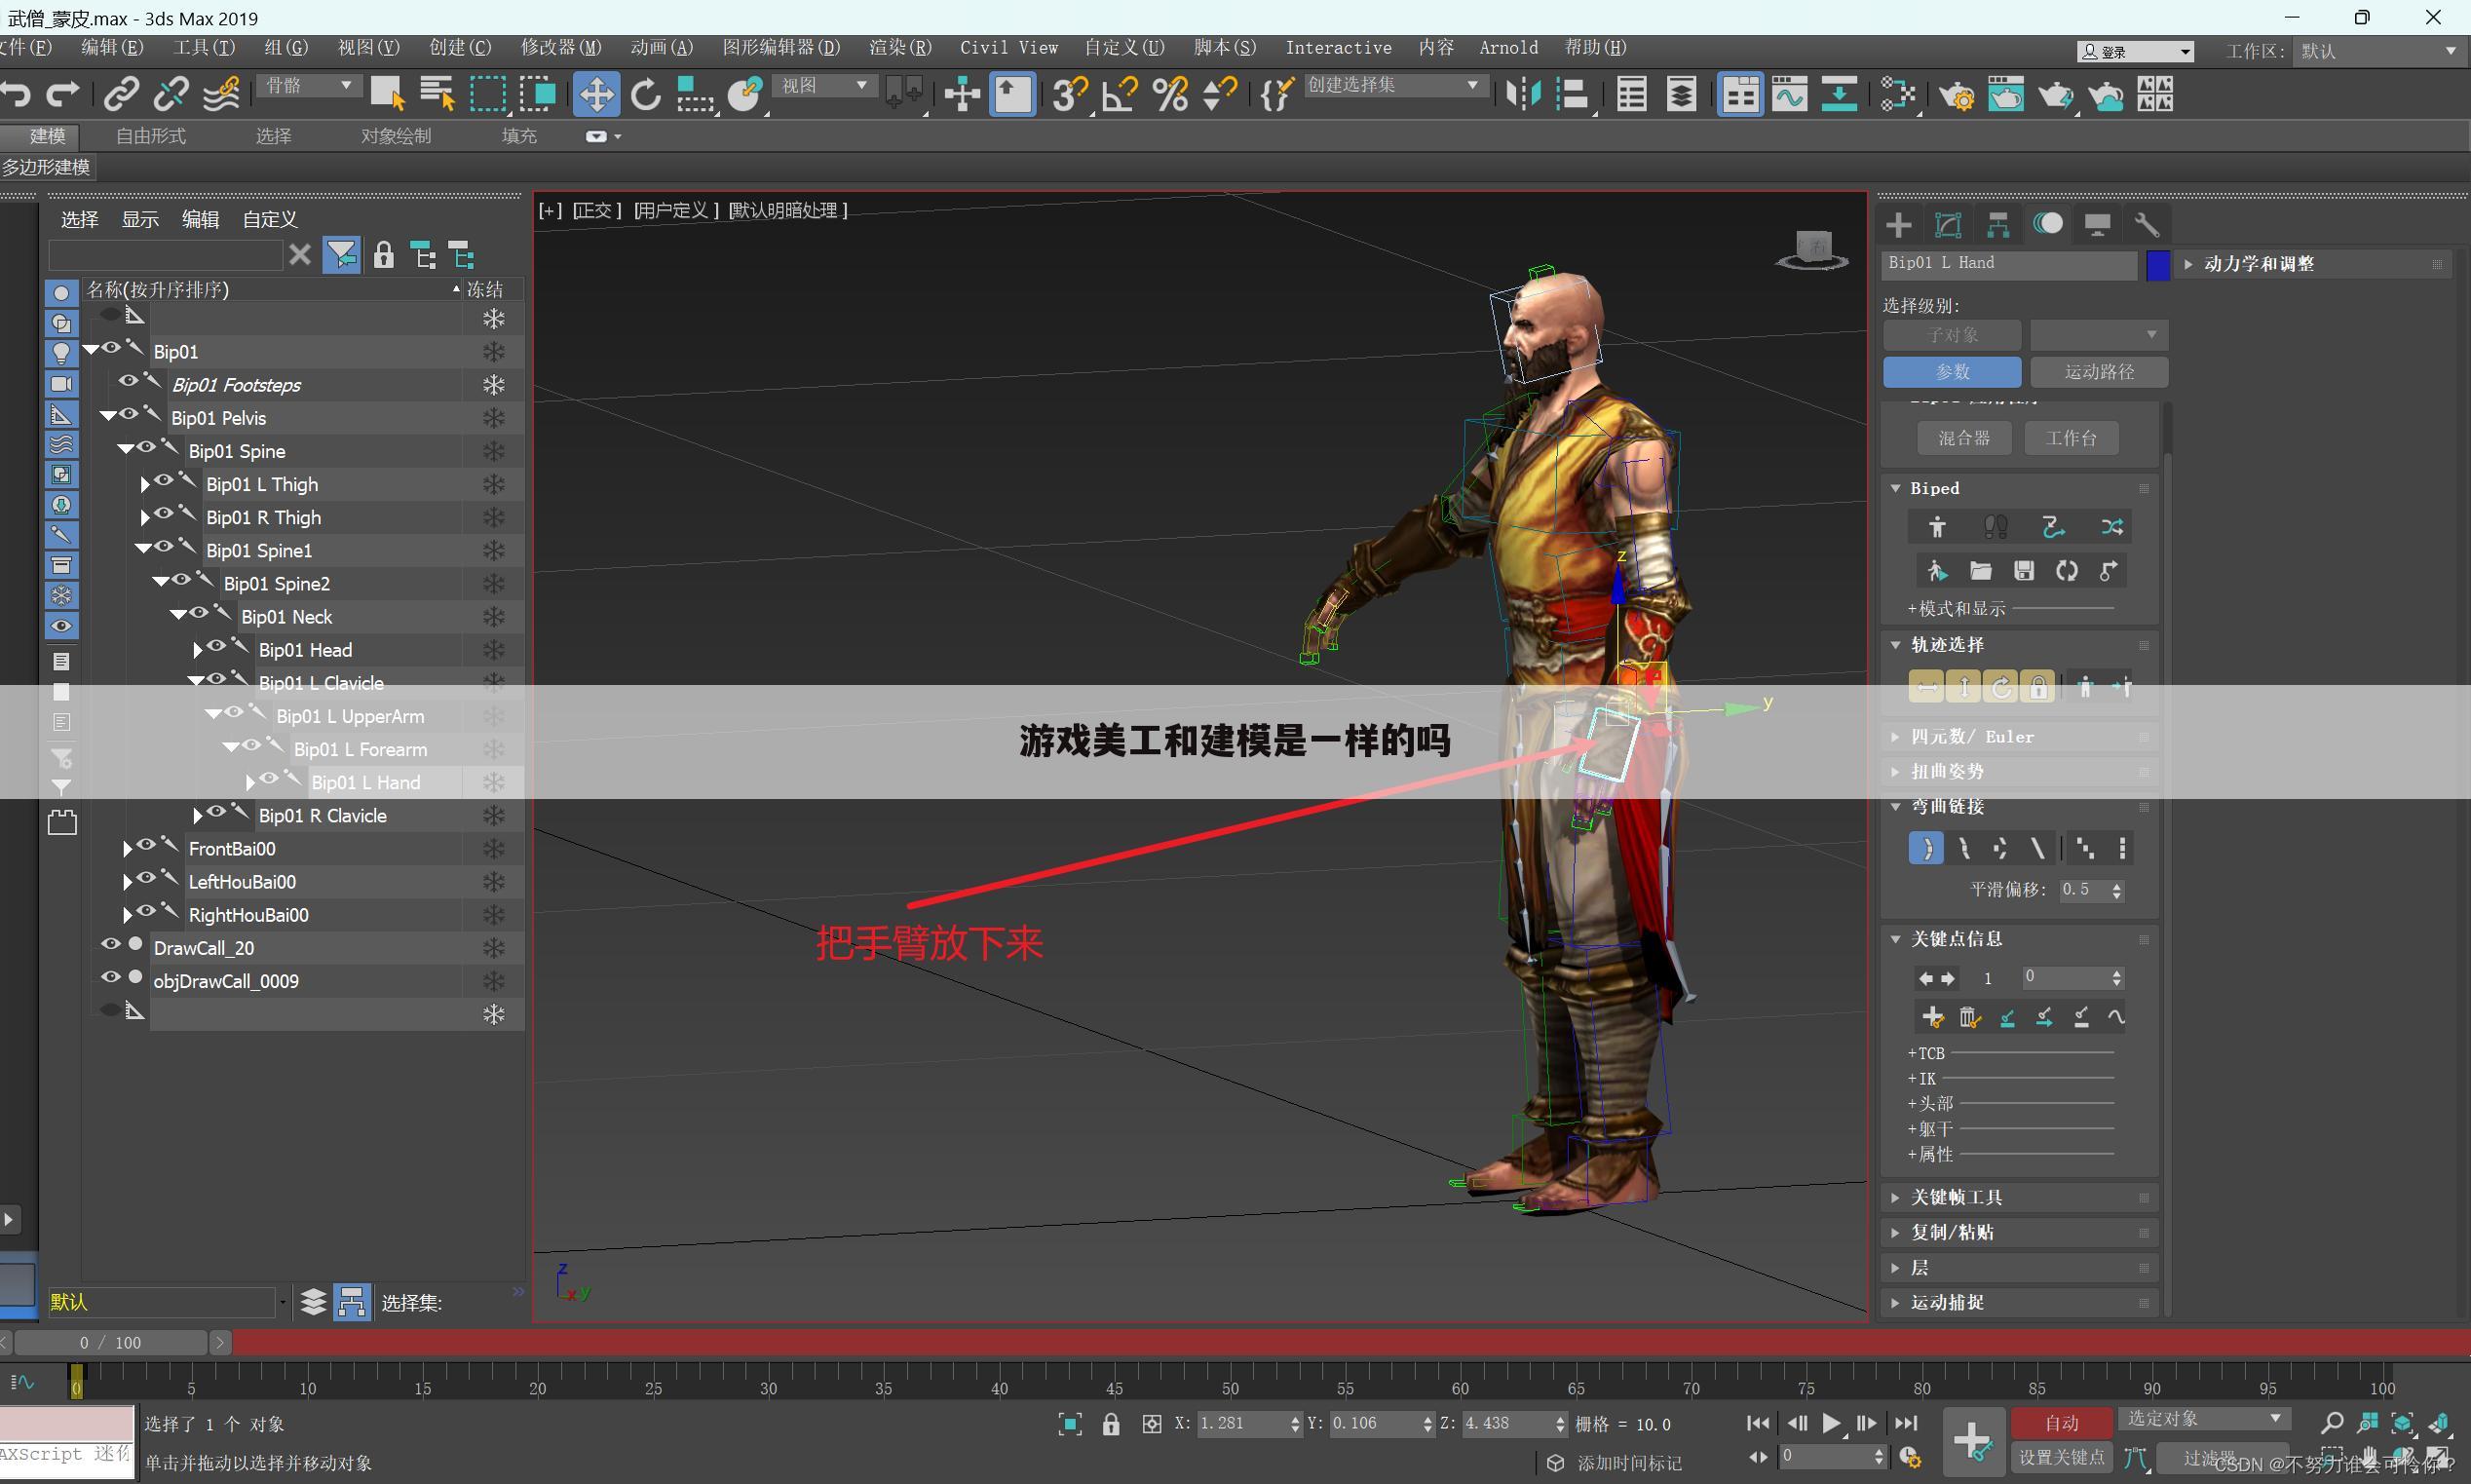The image size is (2471, 1484).
Task: Open the Display panel icon
Action: tap(2097, 225)
